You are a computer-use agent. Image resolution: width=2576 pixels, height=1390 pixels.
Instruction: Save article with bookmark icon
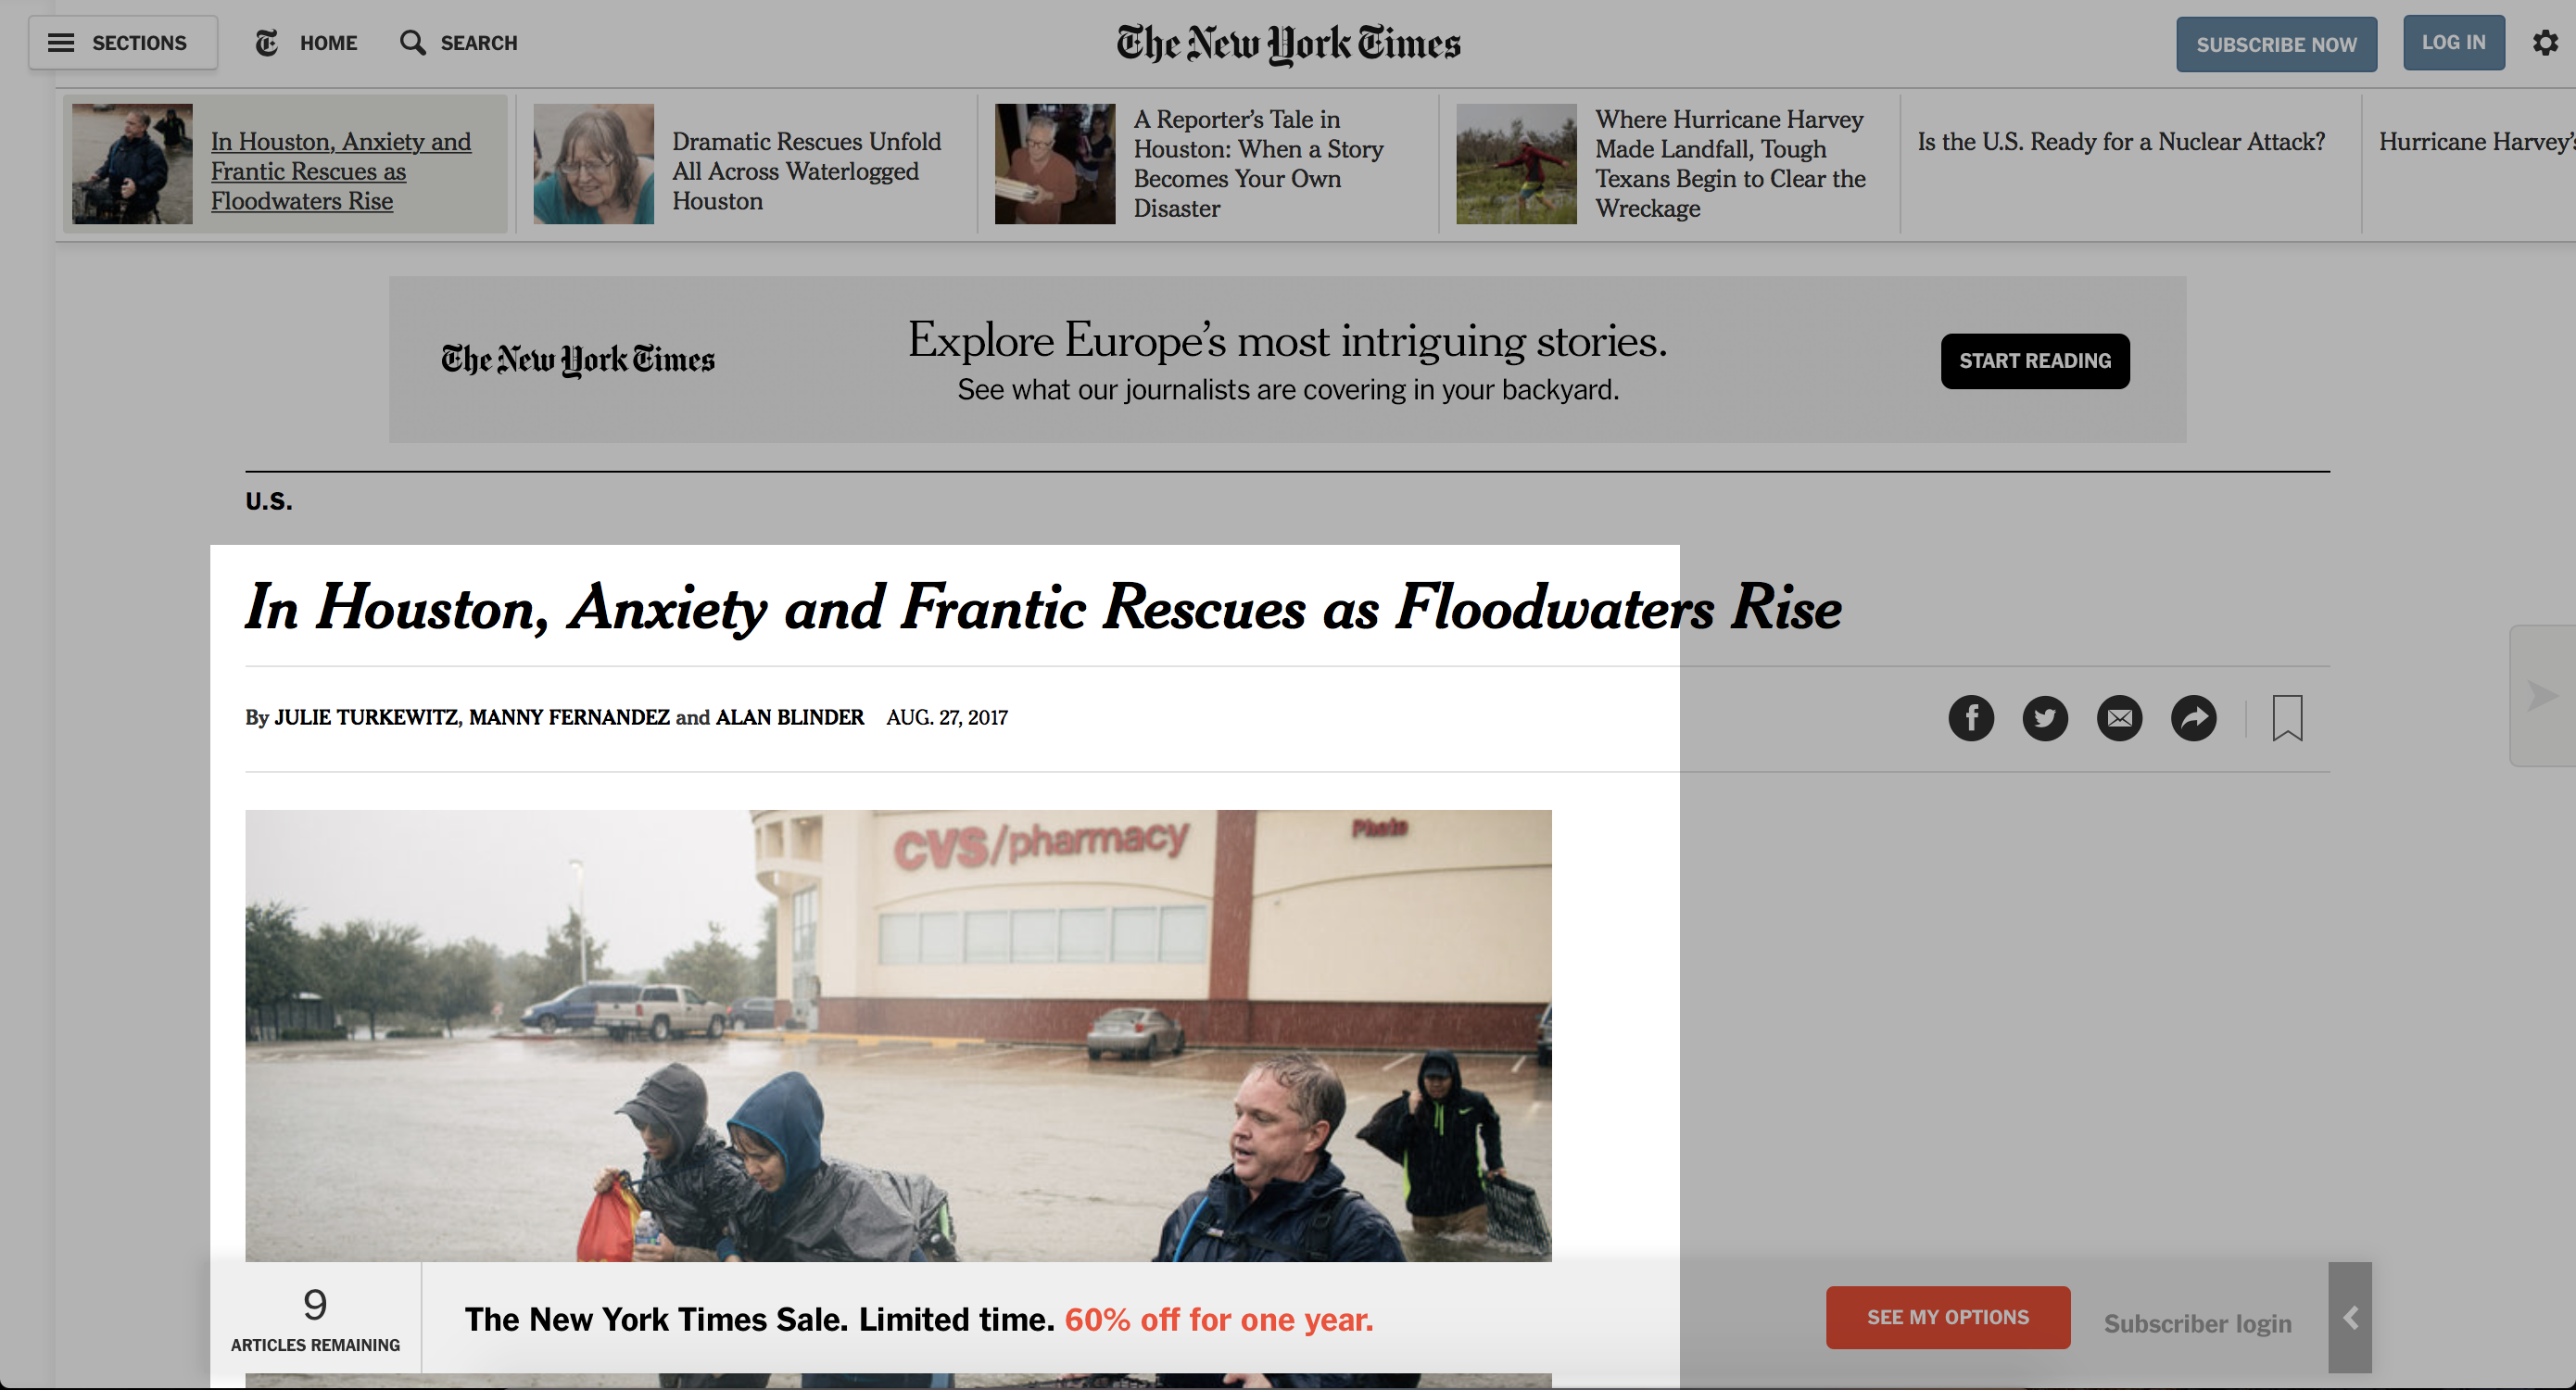pos(2287,718)
